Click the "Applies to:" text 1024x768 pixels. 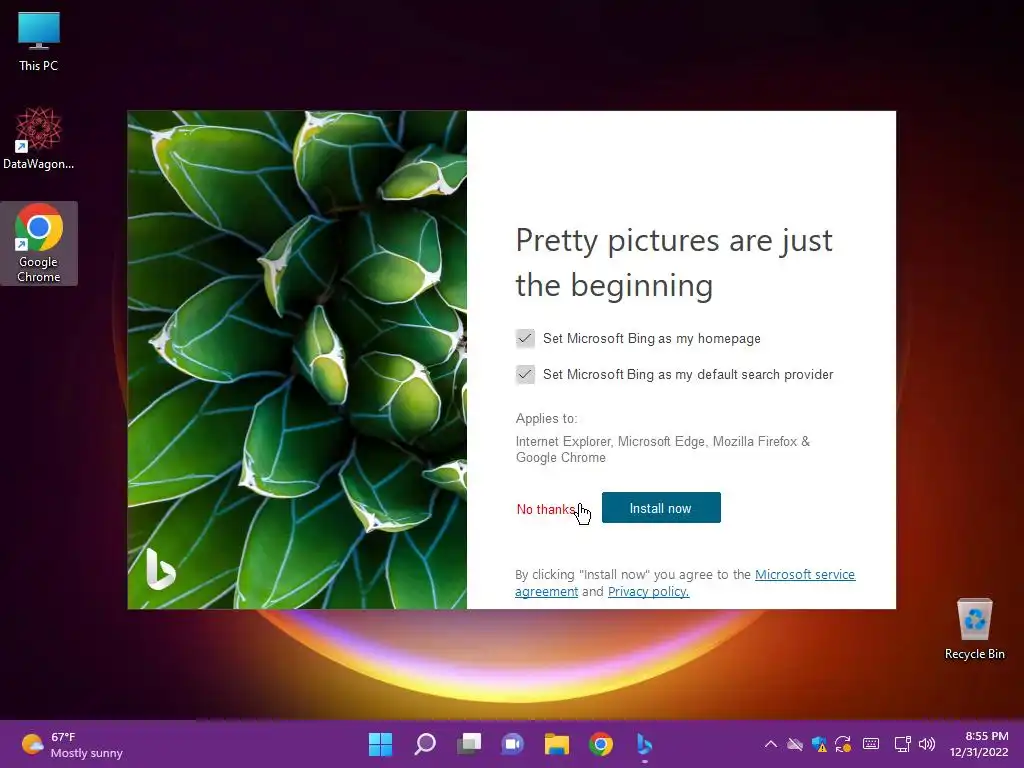click(547, 419)
